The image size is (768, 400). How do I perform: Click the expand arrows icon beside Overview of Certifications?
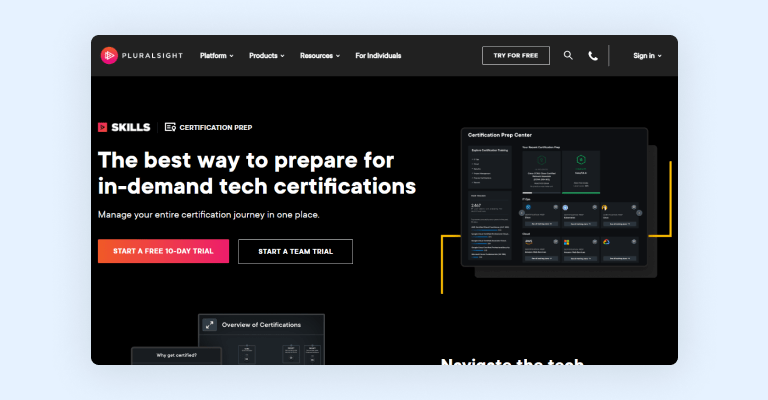pos(210,325)
